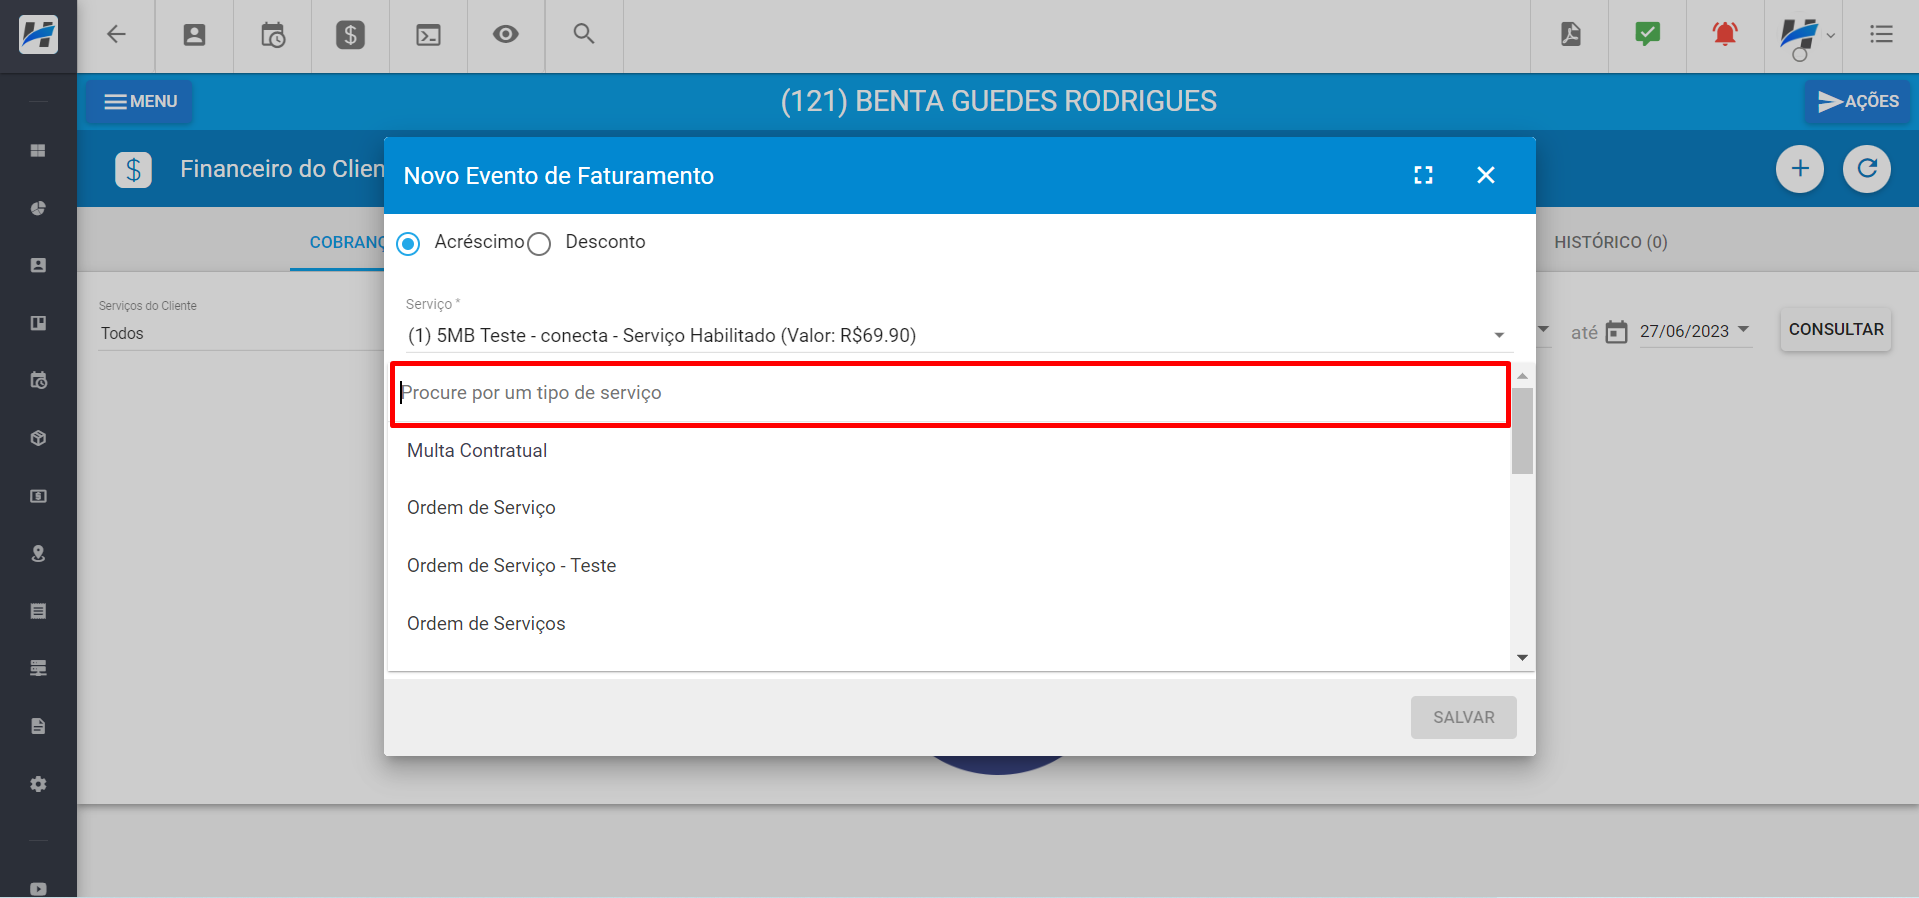Click the magnifier search icon
The image size is (1919, 898).
584,34
